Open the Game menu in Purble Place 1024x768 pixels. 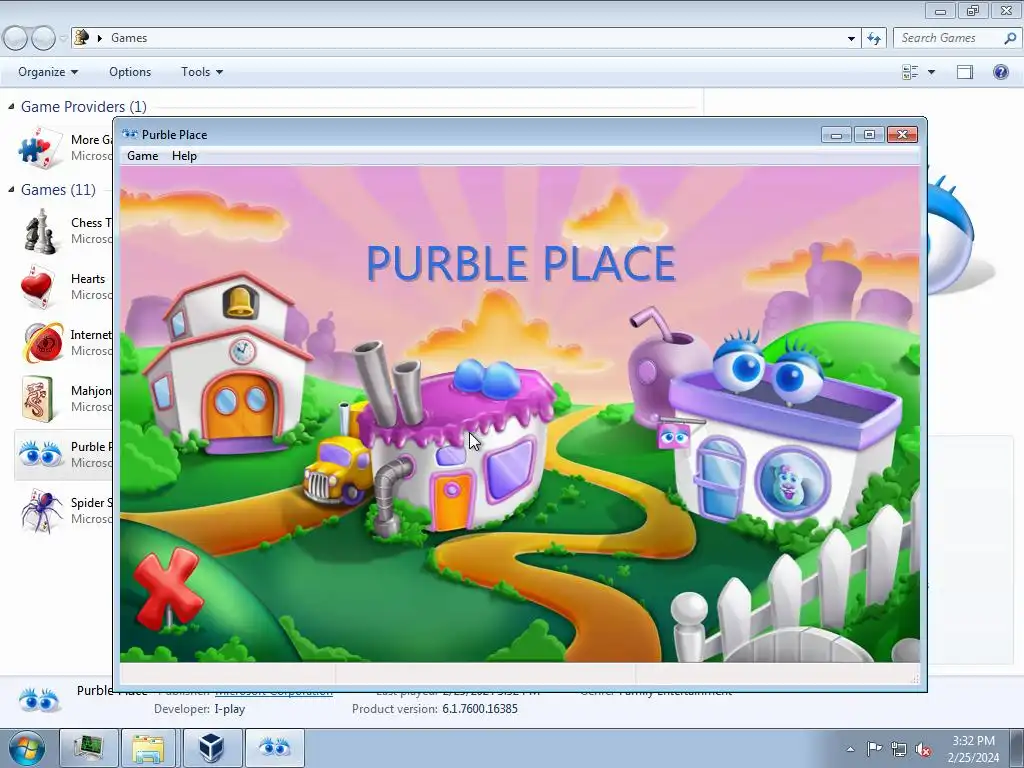pyautogui.click(x=142, y=156)
